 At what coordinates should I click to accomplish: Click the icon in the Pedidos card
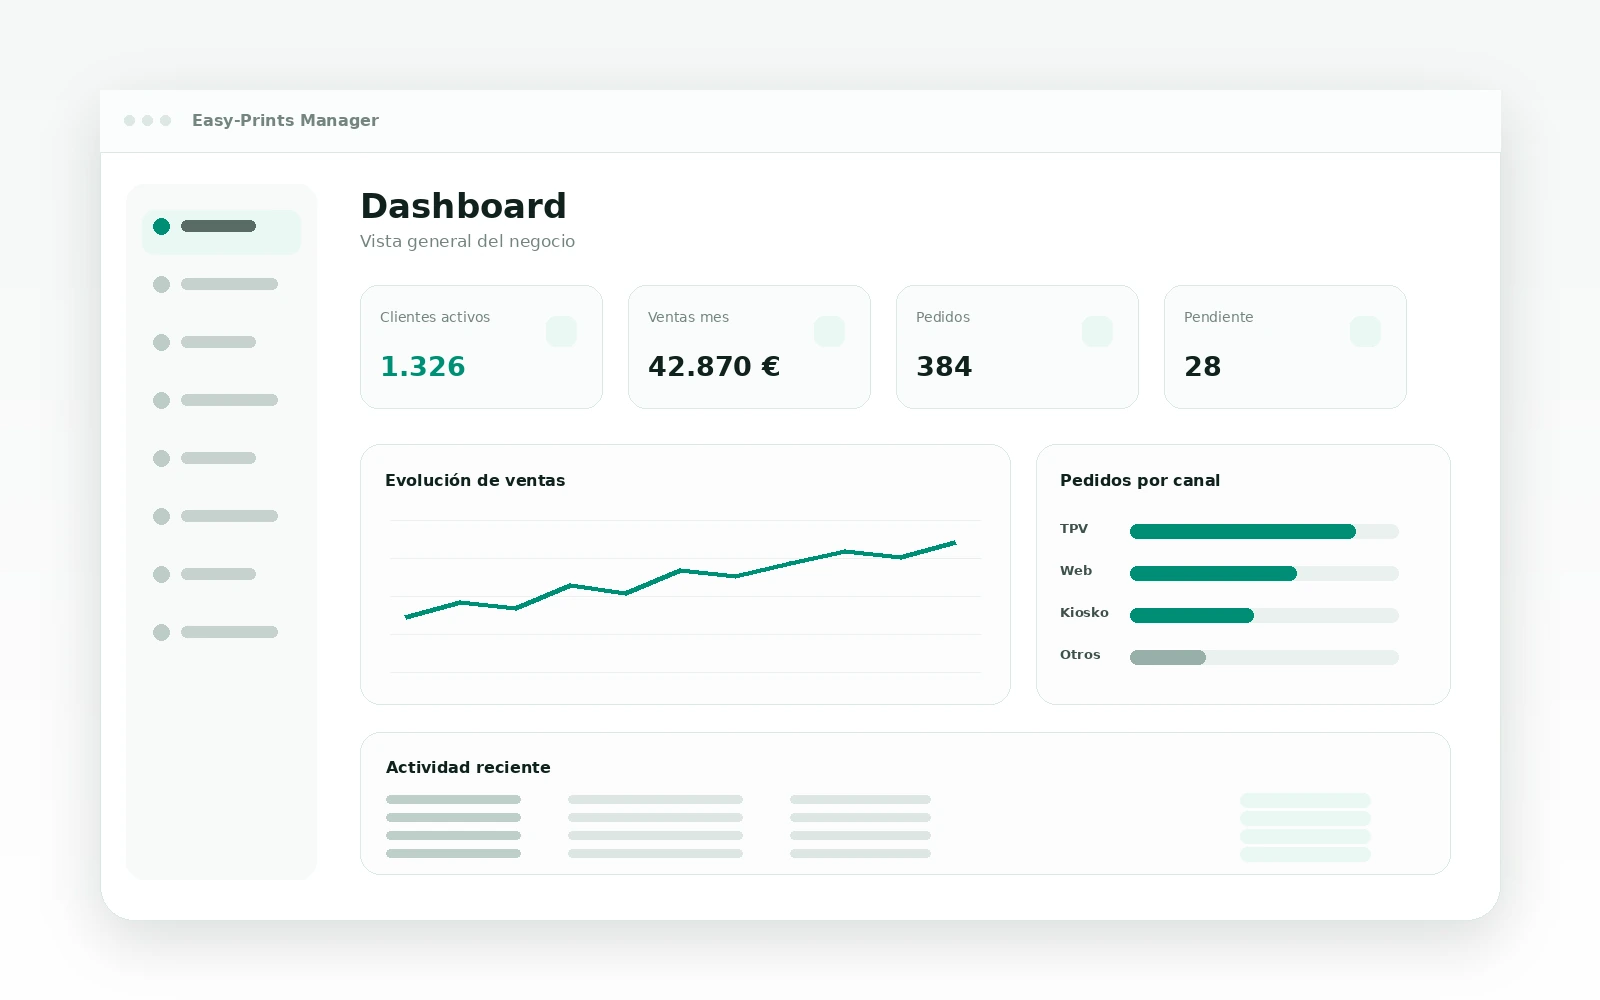[x=1097, y=331]
